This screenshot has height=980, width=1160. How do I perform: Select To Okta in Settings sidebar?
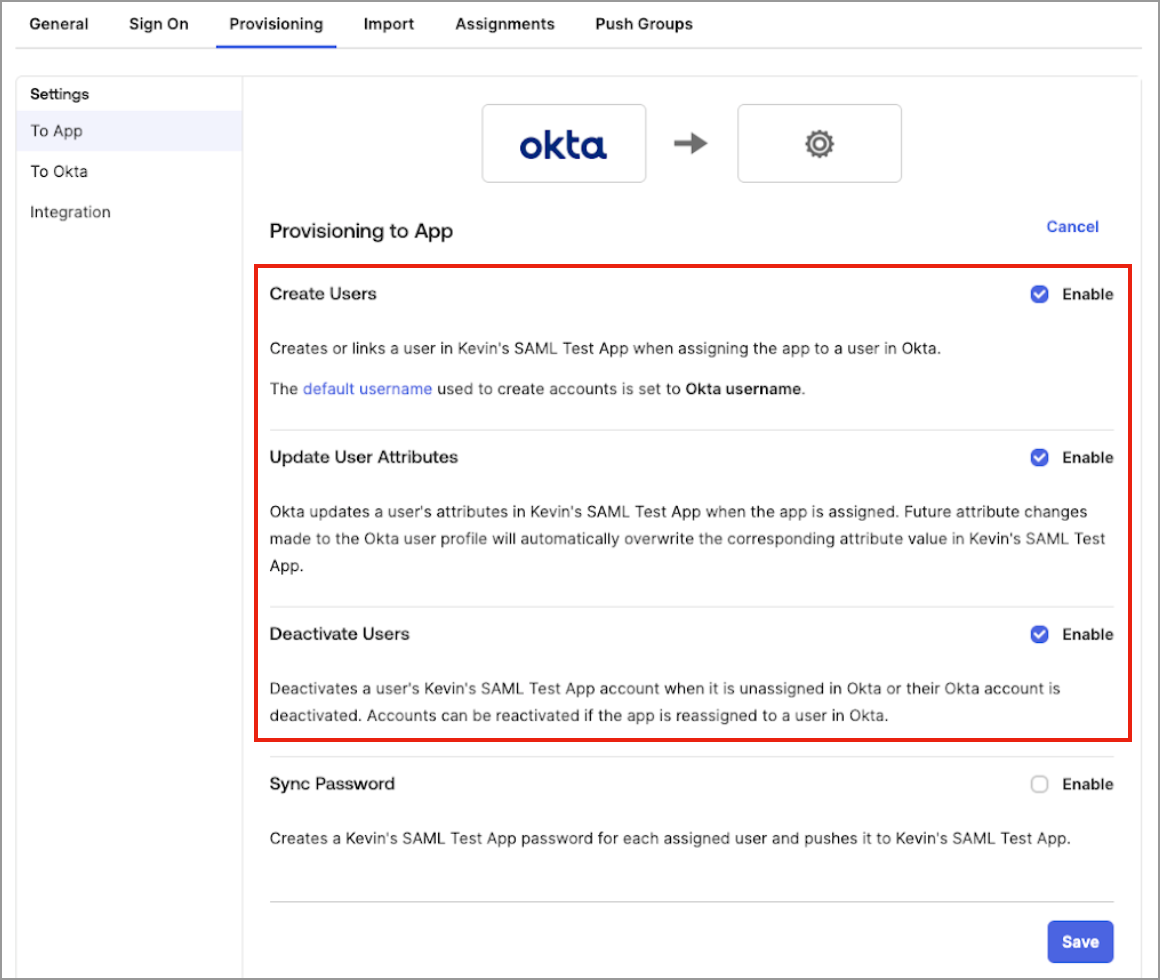point(129,172)
